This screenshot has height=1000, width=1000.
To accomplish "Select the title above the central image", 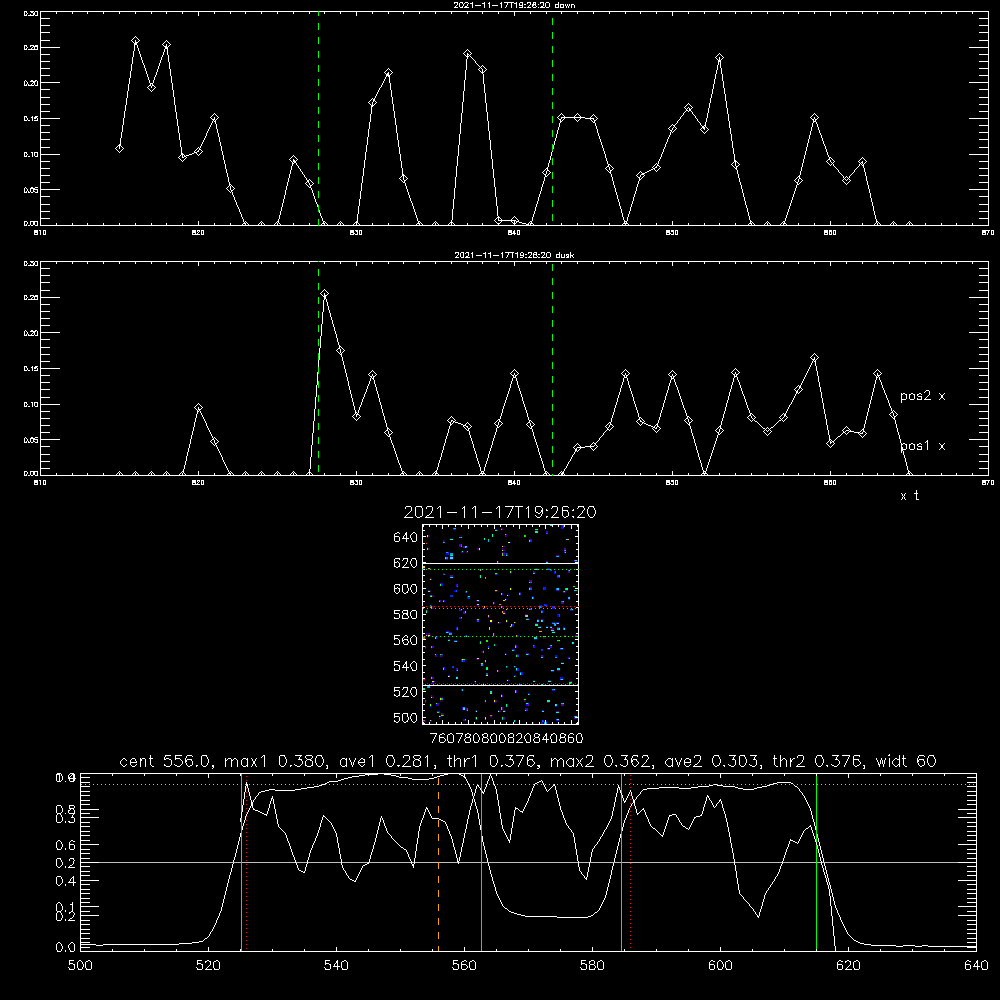I will [x=500, y=512].
